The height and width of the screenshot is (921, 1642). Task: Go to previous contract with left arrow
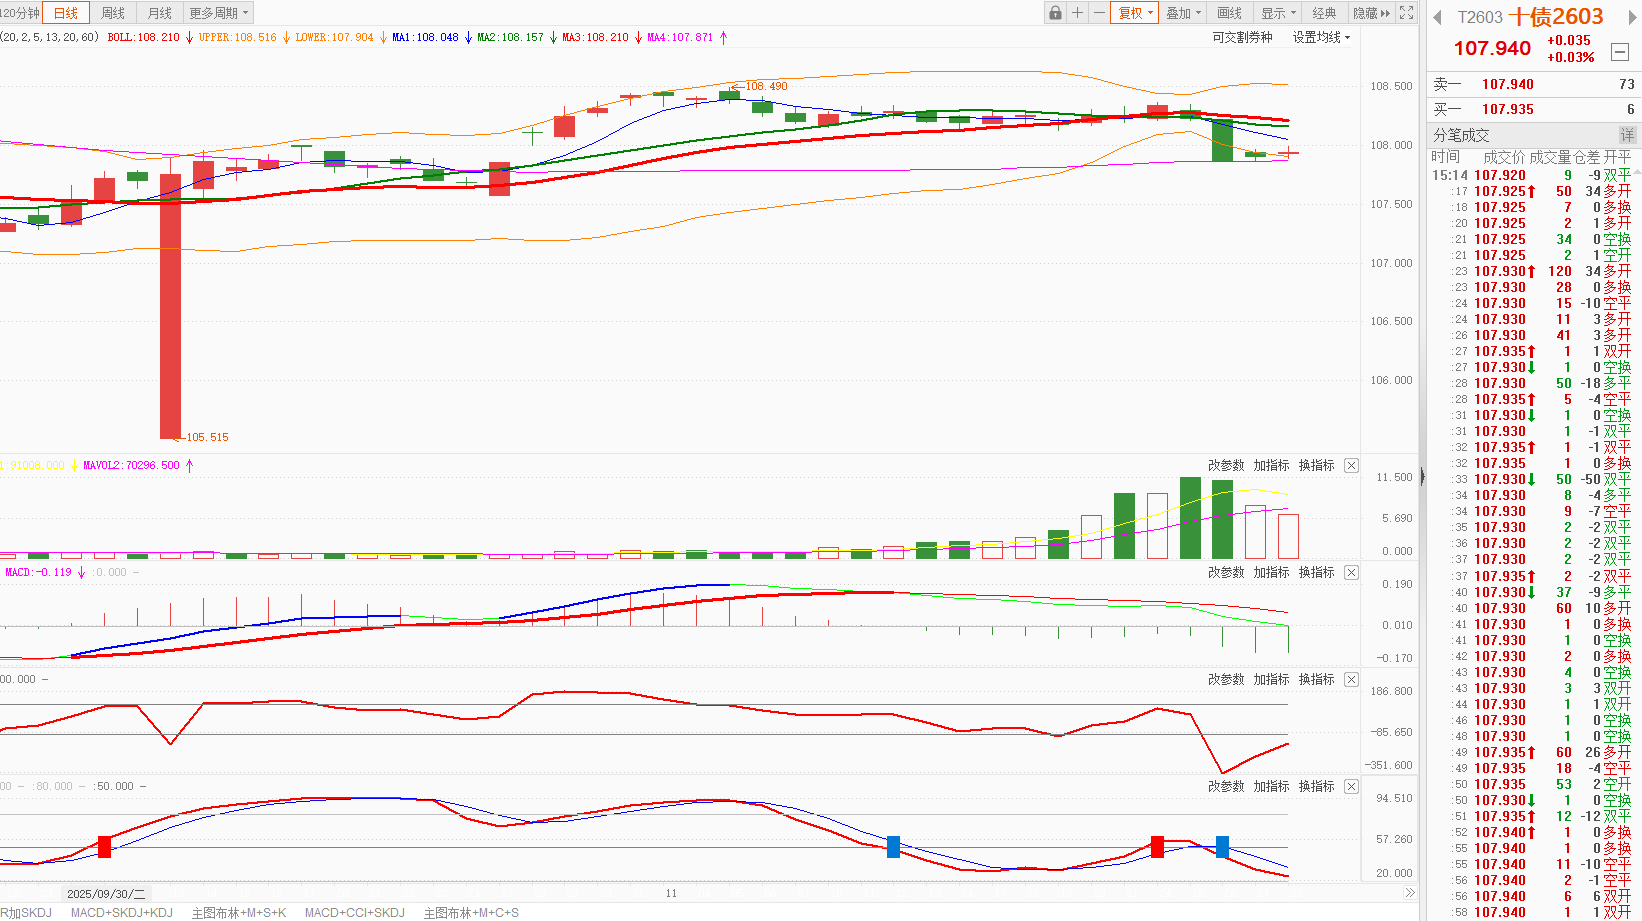coord(1437,17)
